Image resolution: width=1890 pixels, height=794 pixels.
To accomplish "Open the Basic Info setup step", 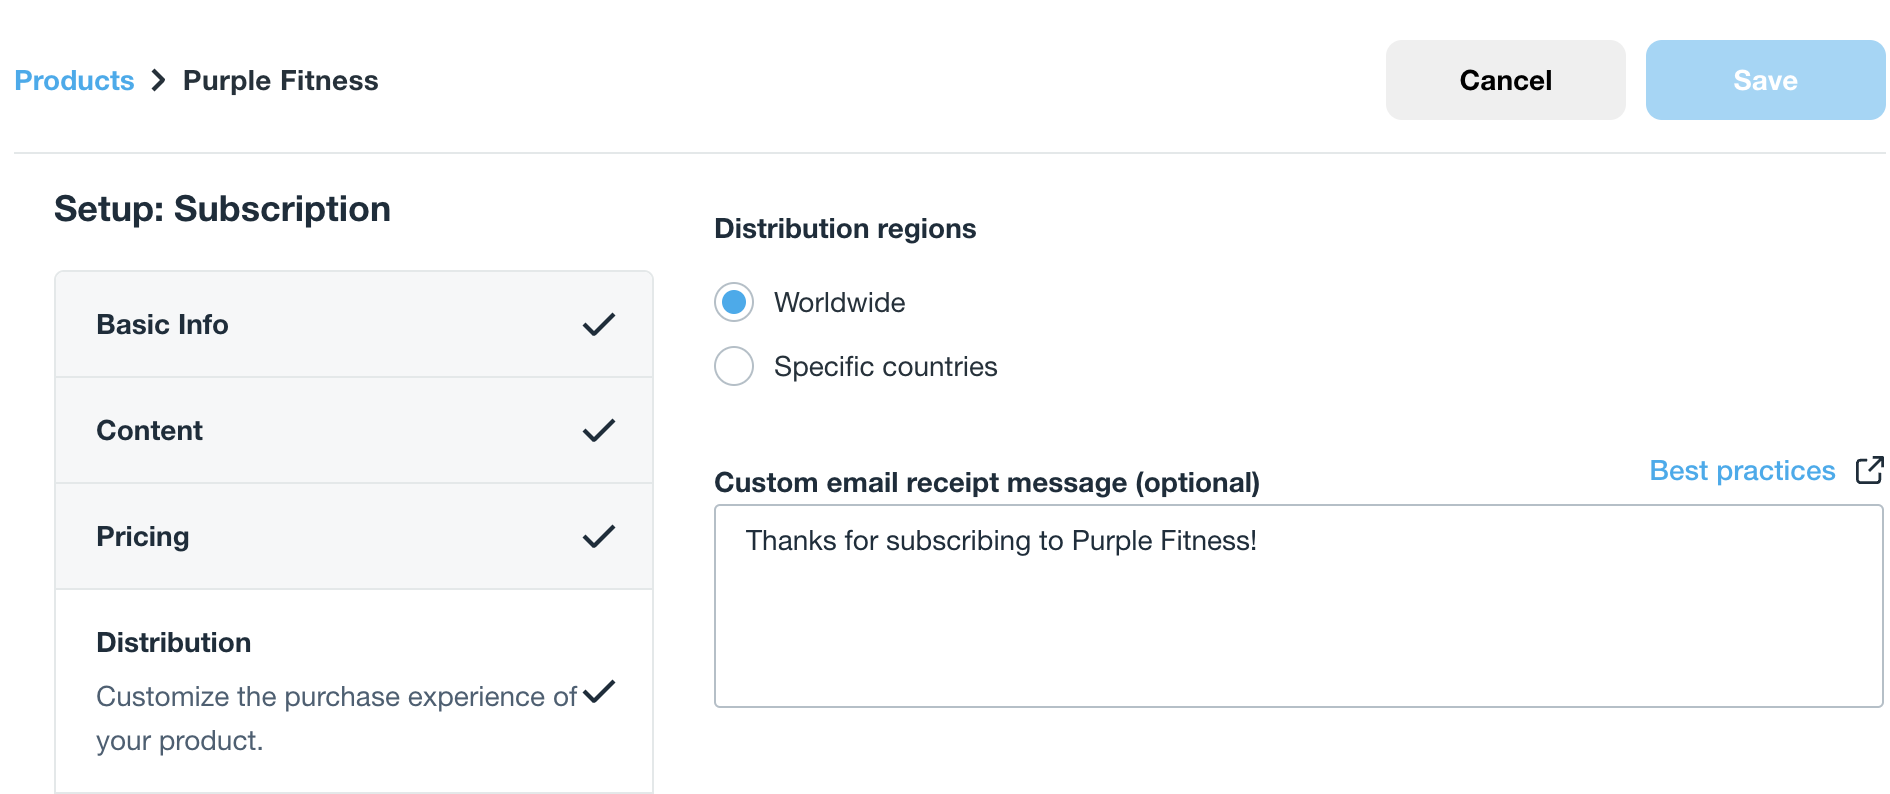I will (x=354, y=324).
